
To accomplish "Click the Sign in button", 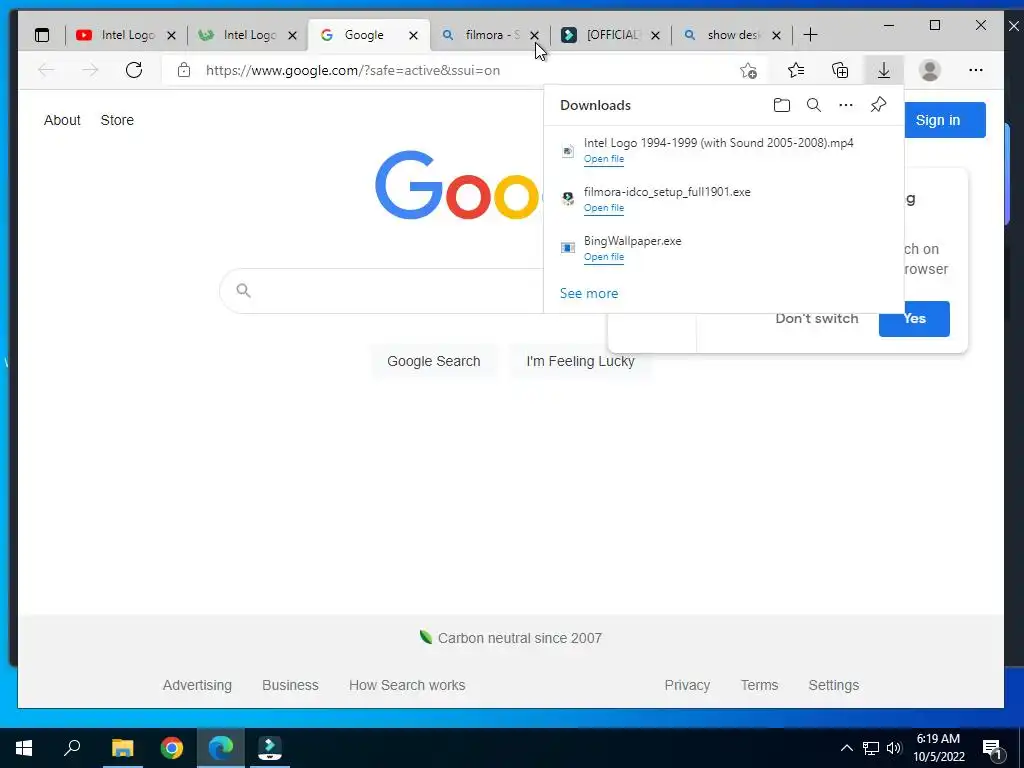I will coord(944,120).
